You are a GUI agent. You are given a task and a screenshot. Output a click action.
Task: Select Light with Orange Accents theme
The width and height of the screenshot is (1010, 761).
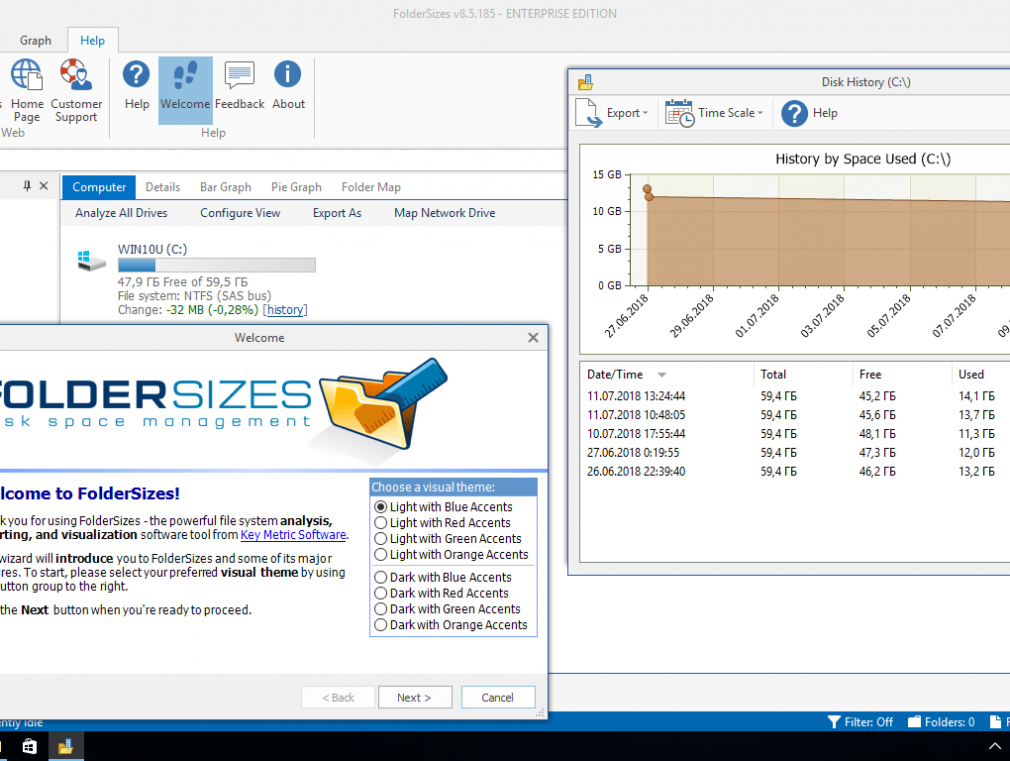click(381, 555)
